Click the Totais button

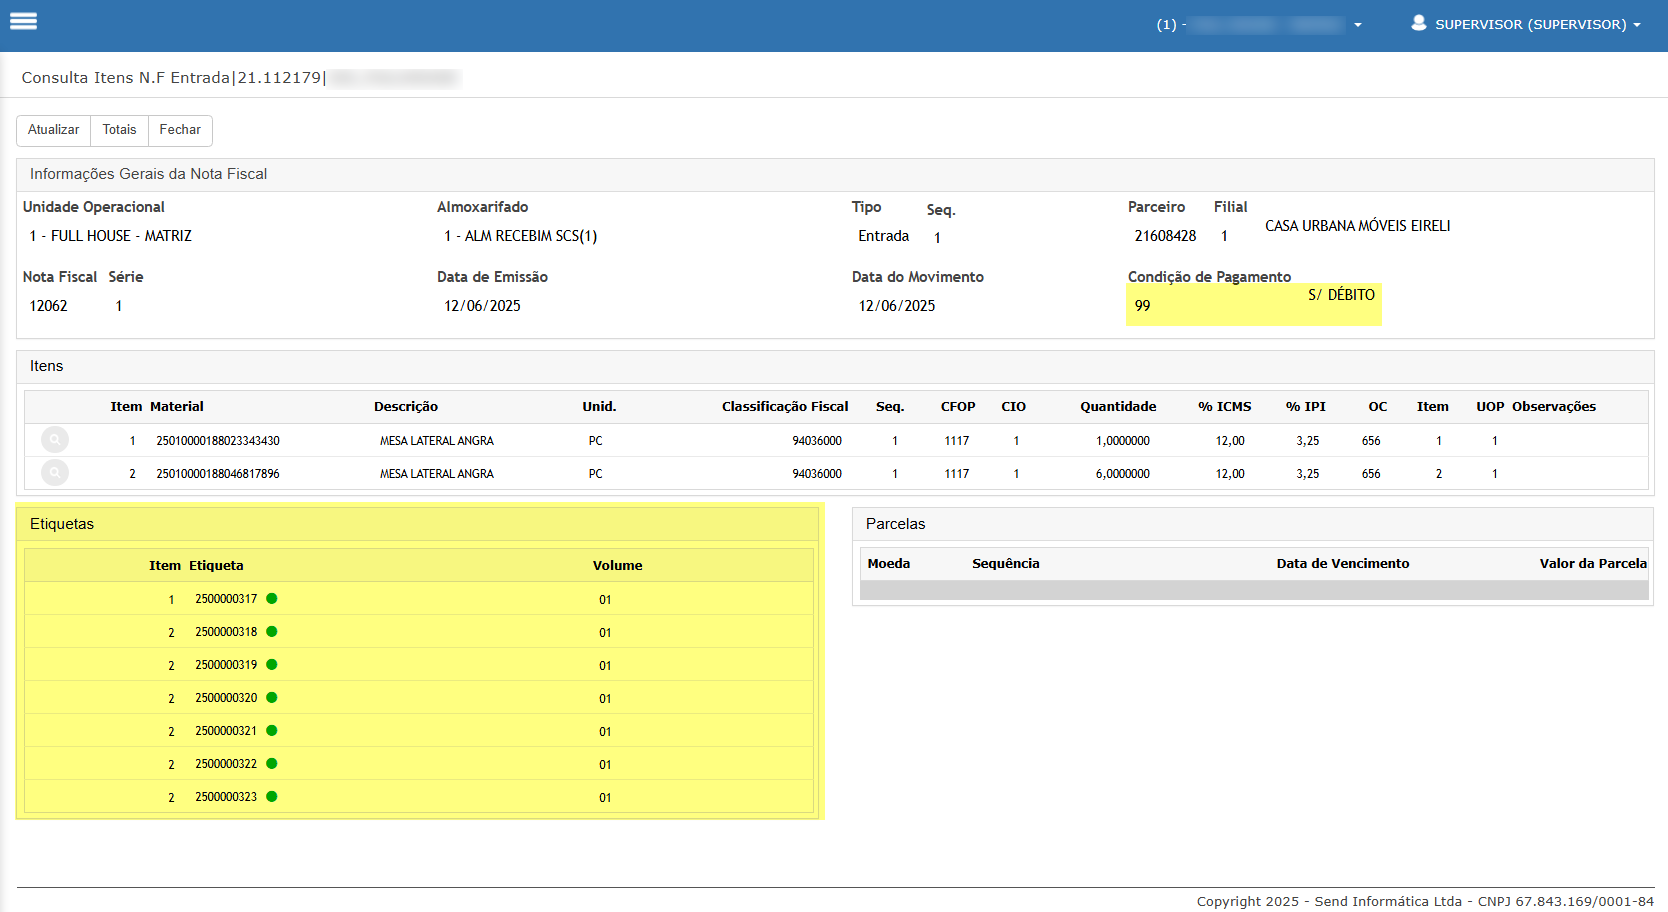click(x=119, y=130)
